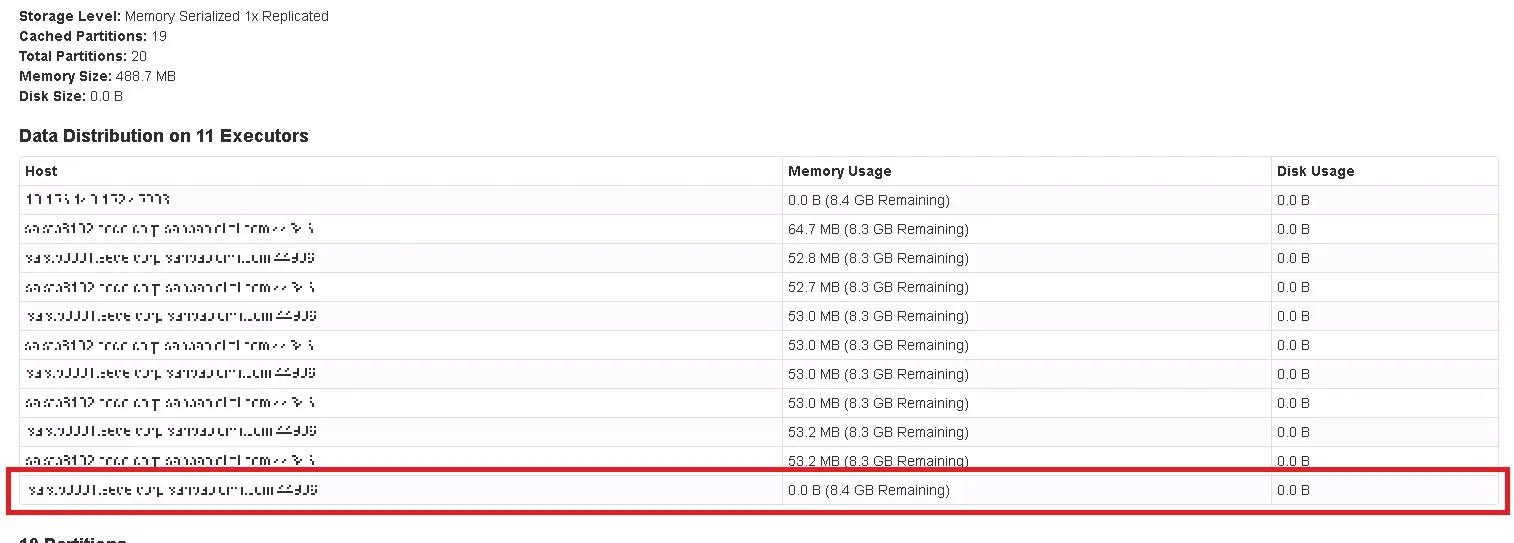This screenshot has width=1514, height=543.
Task: Click the first row's memory usage value
Action: click(868, 200)
